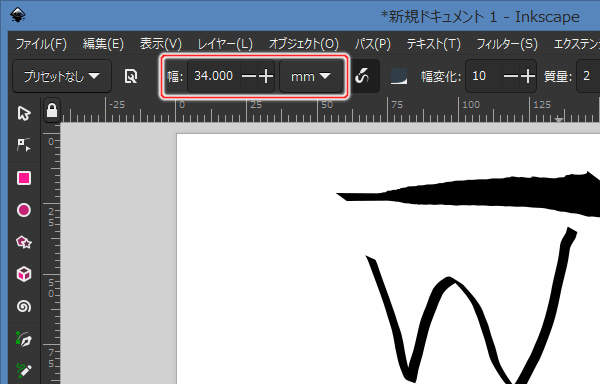Screen dimensions: 600x384
Task: Increase width with the plus button
Action: (x=266, y=76)
